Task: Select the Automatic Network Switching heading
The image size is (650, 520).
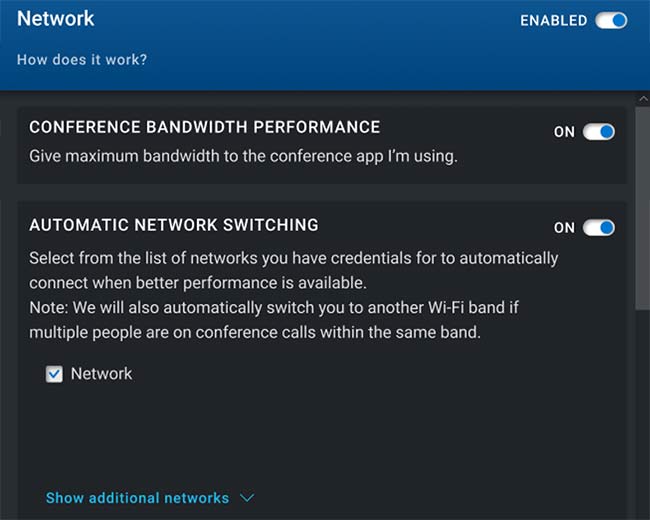Action: point(174,225)
